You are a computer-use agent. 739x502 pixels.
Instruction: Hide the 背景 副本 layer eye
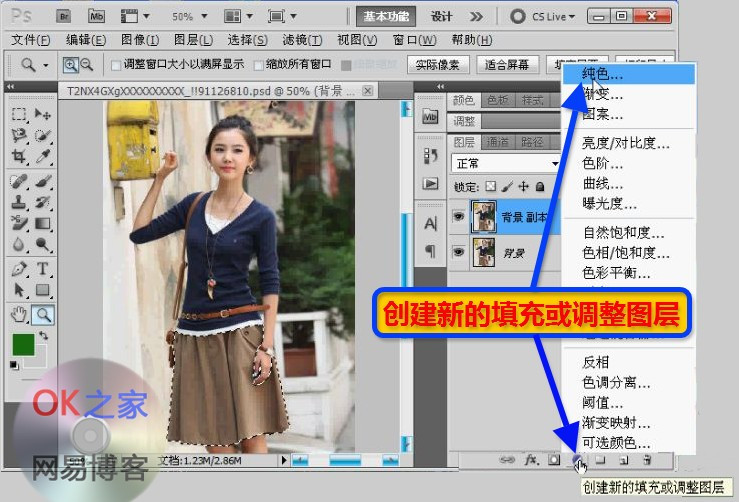[458, 216]
